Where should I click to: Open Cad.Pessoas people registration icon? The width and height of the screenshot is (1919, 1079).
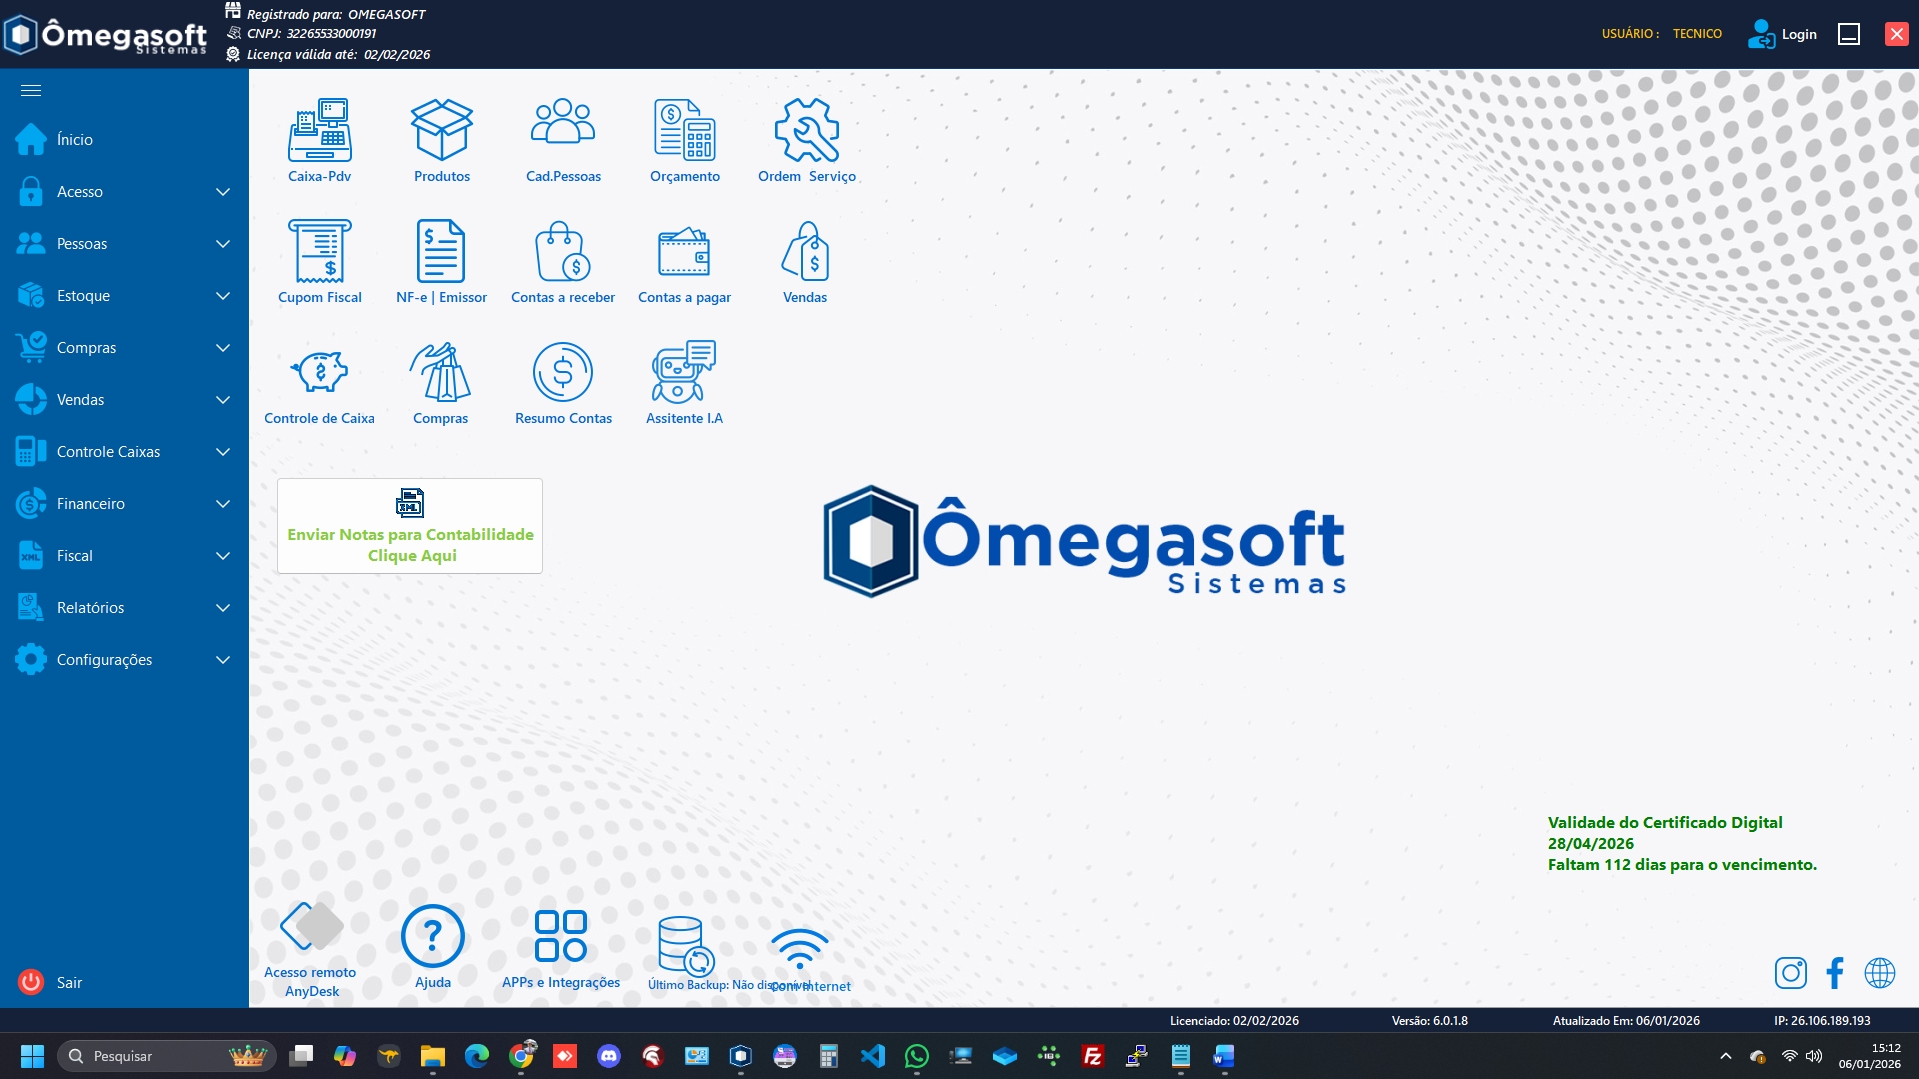click(563, 123)
